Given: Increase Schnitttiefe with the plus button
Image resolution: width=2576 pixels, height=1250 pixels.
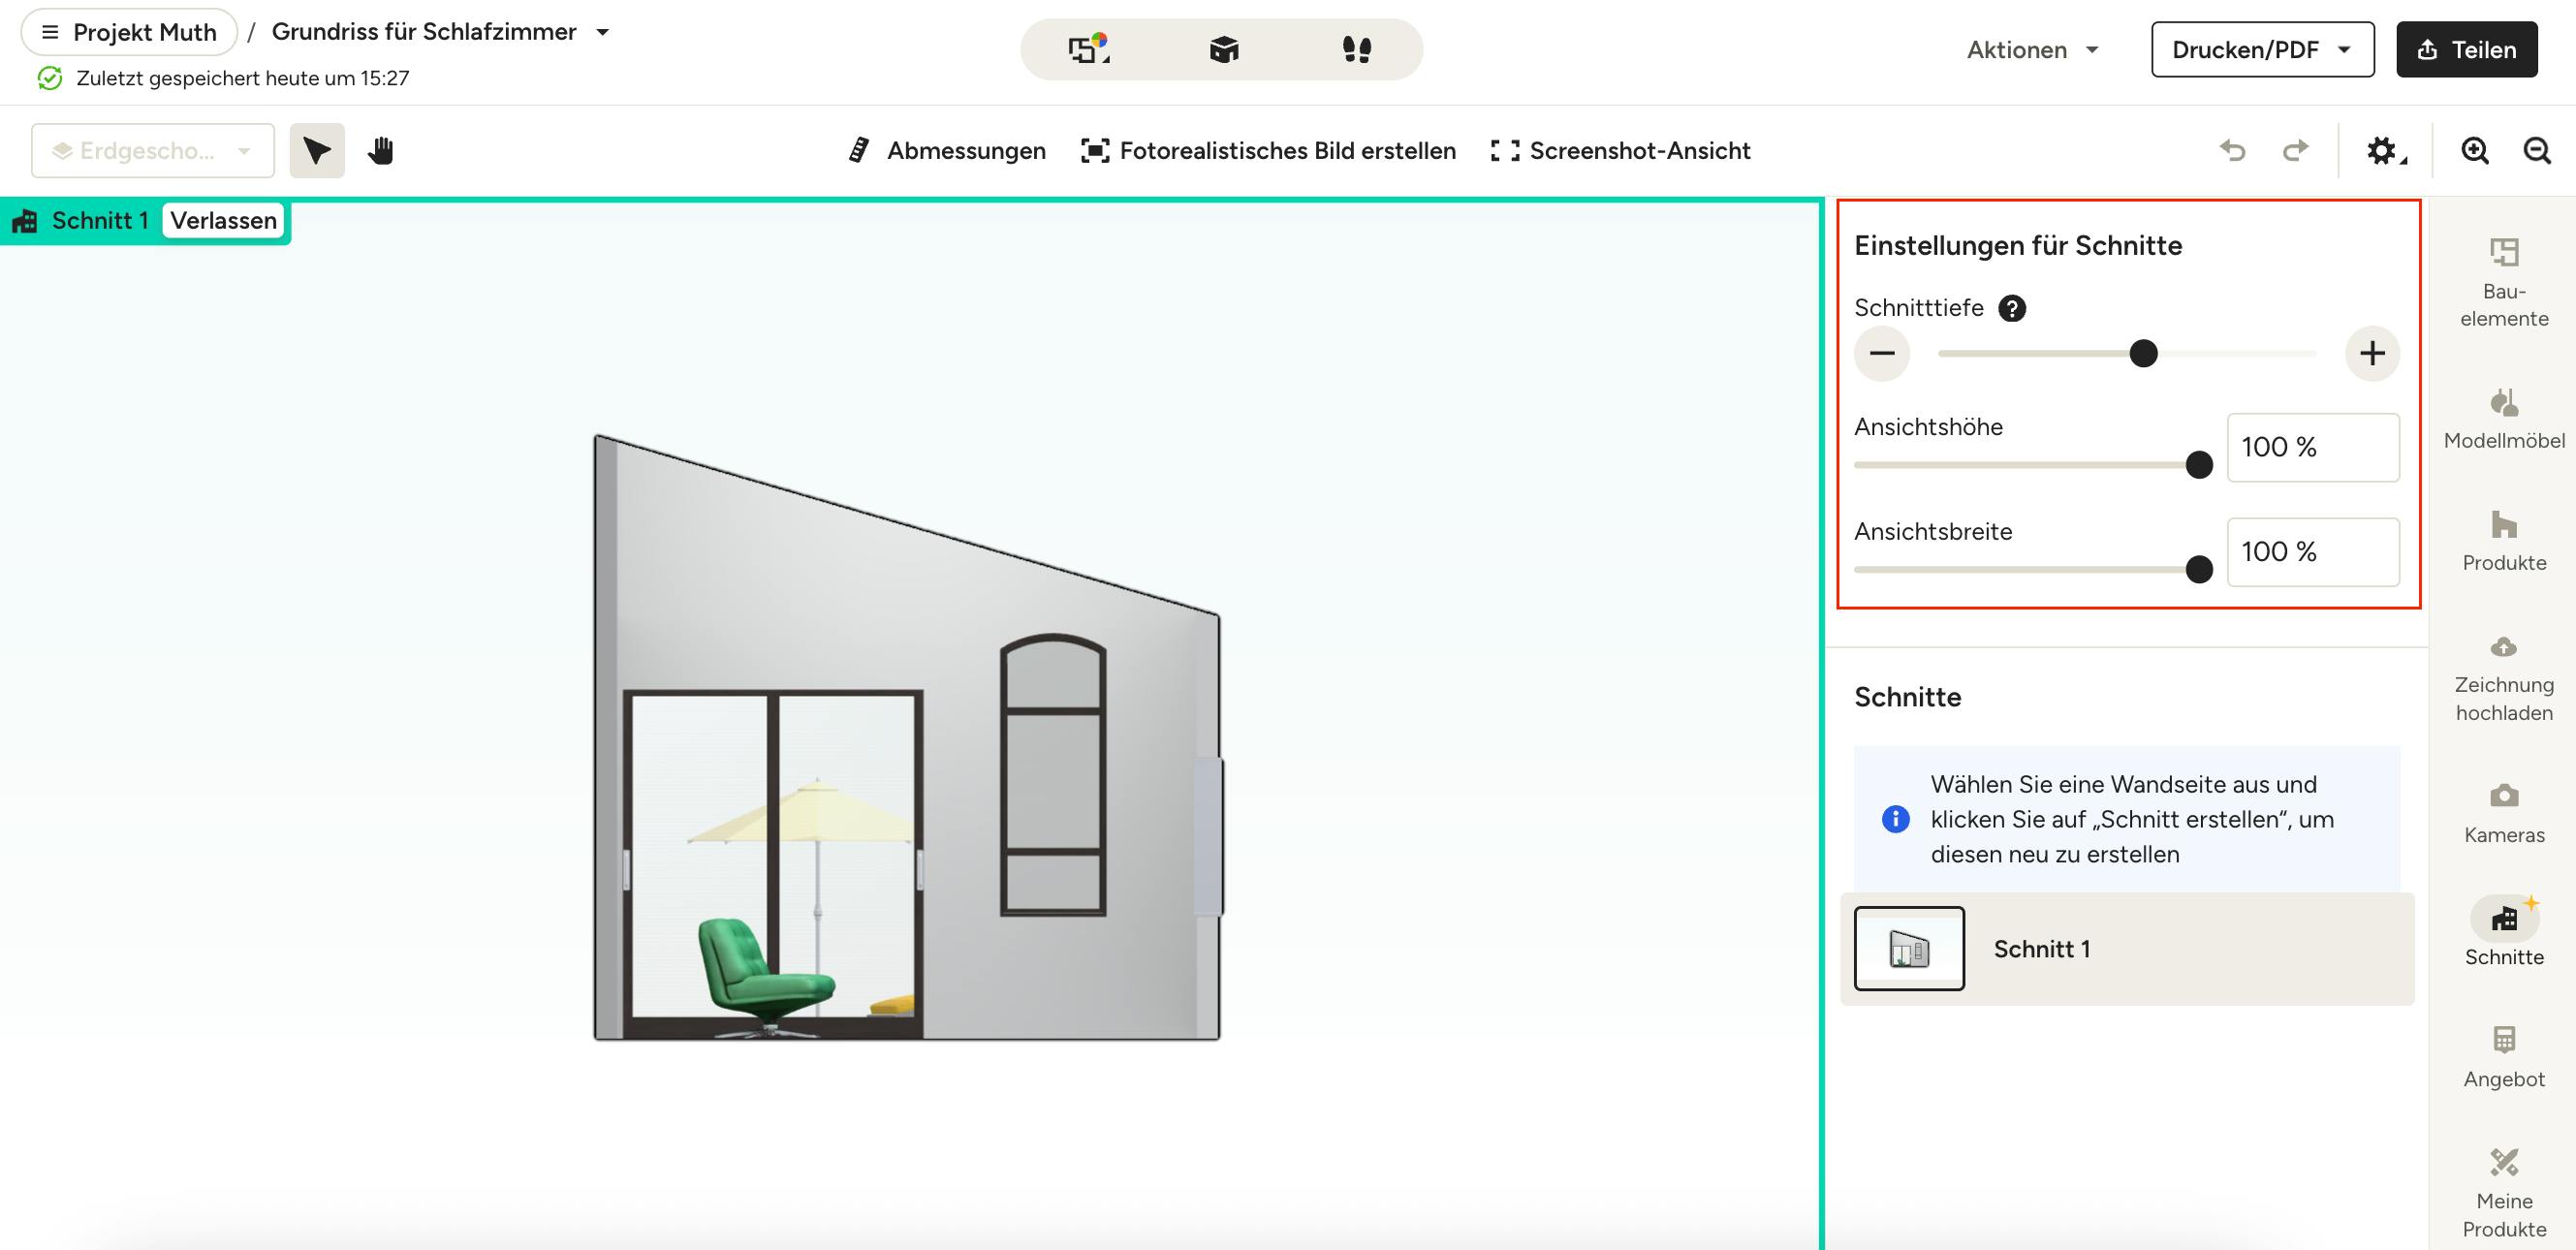Looking at the screenshot, I should (2372, 353).
